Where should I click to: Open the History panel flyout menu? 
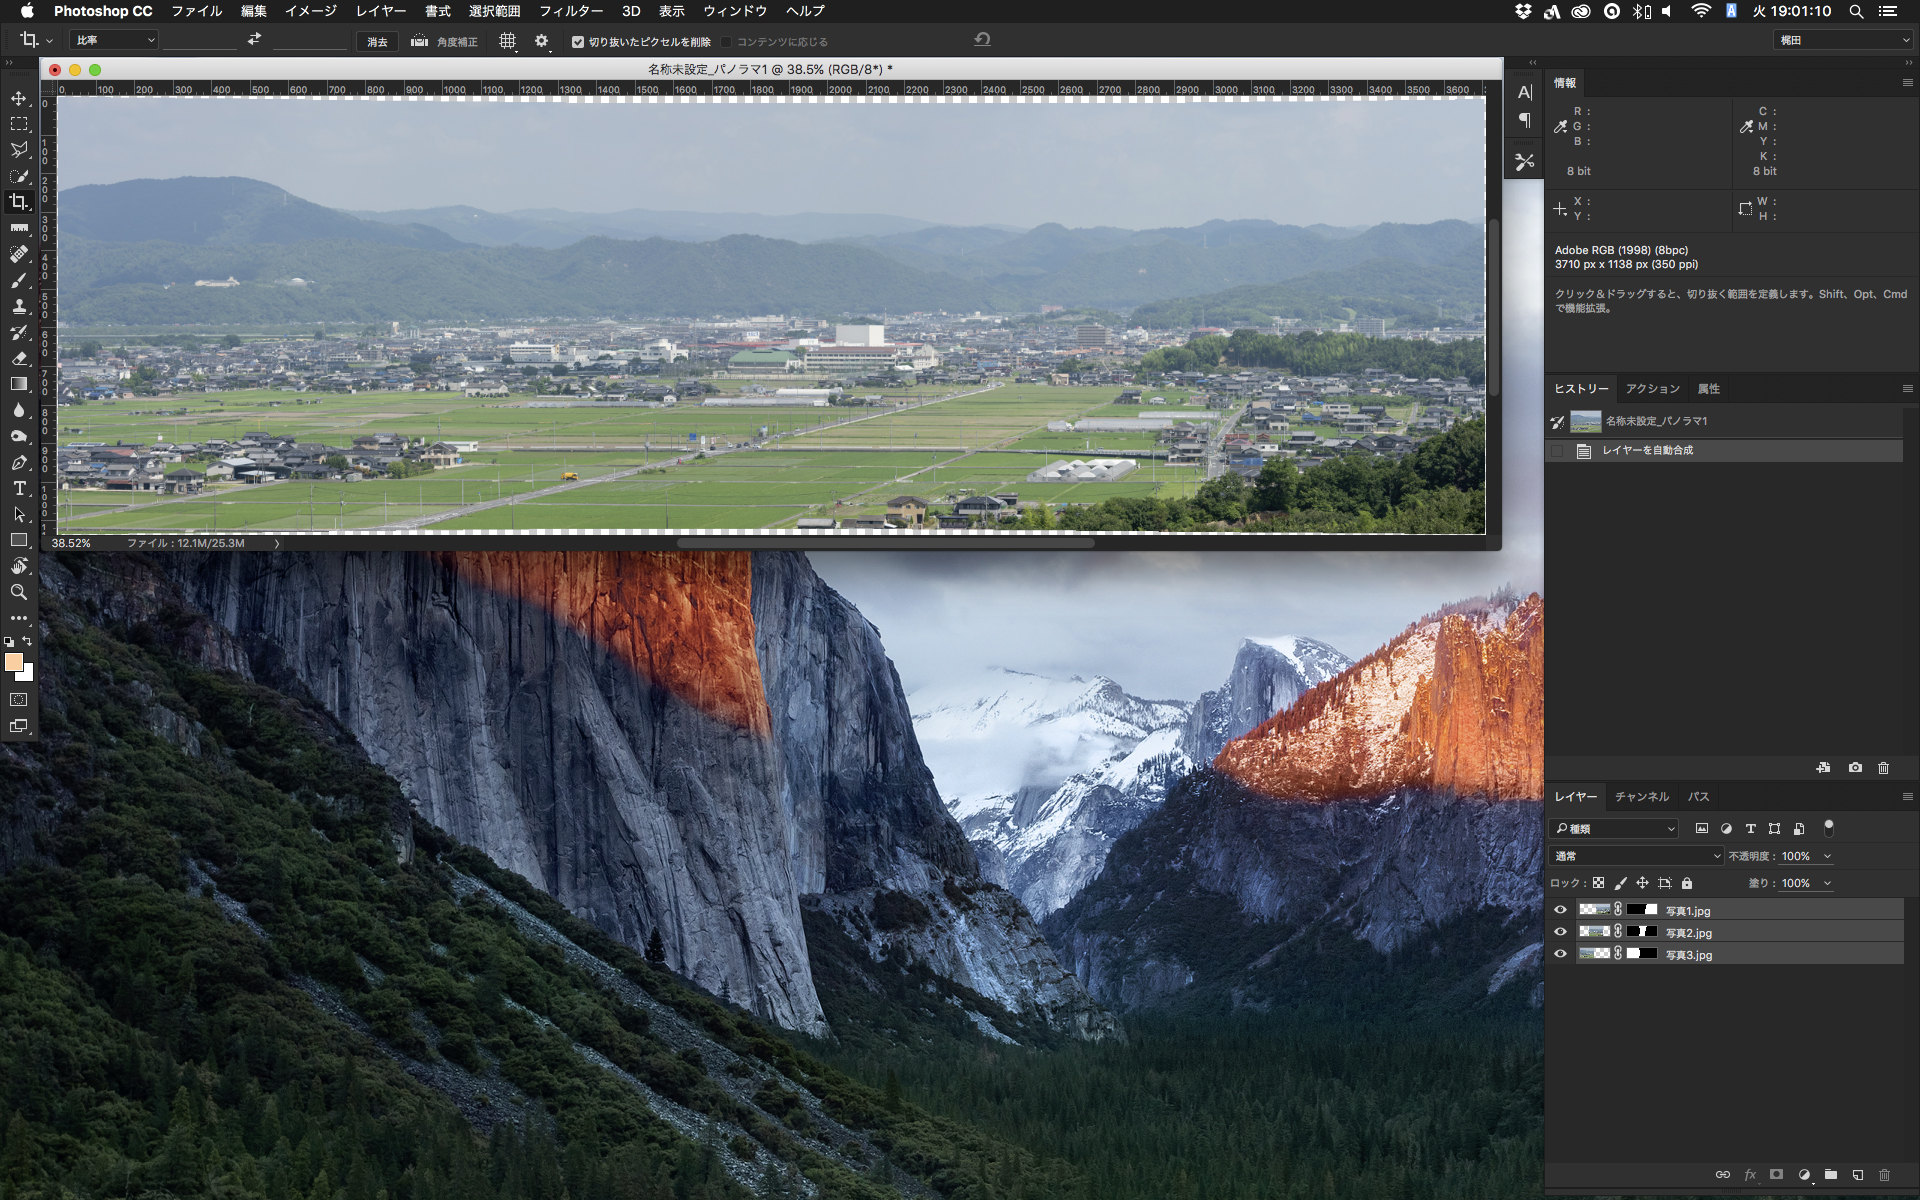[x=1907, y=388]
